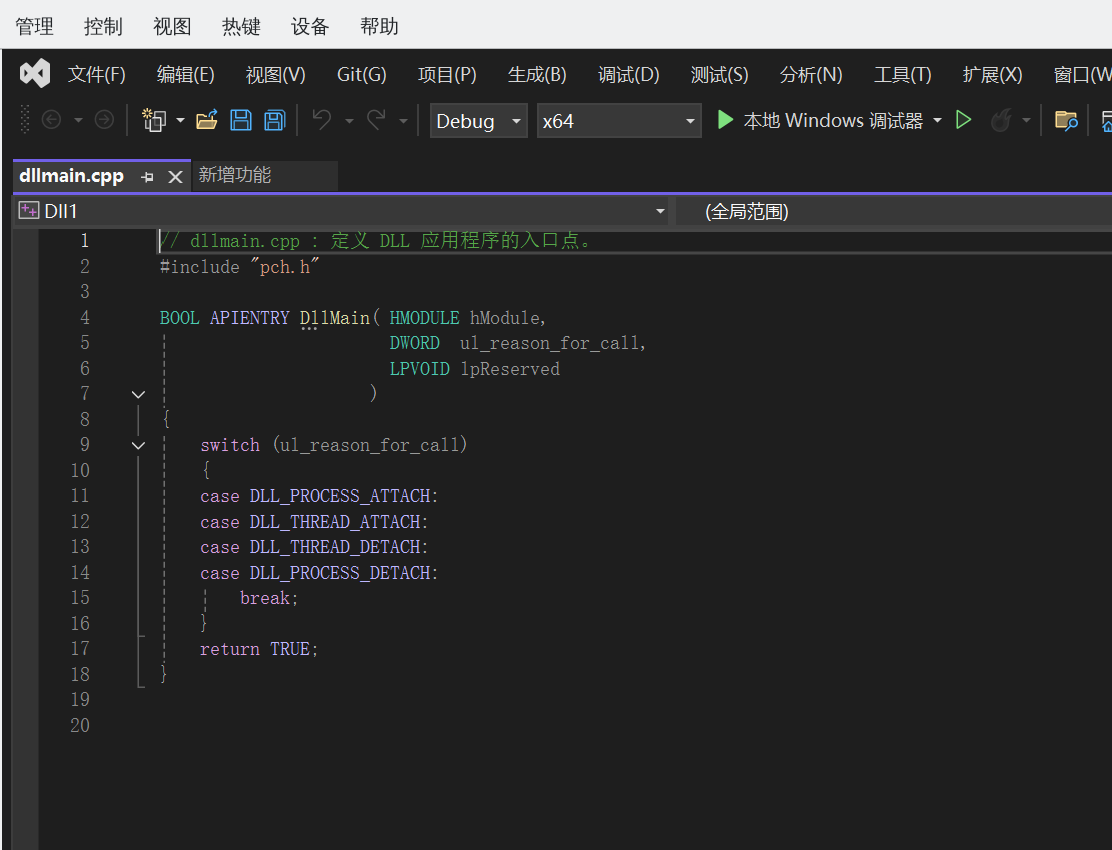Start without debugging using the hollow play icon

[x=963, y=121]
